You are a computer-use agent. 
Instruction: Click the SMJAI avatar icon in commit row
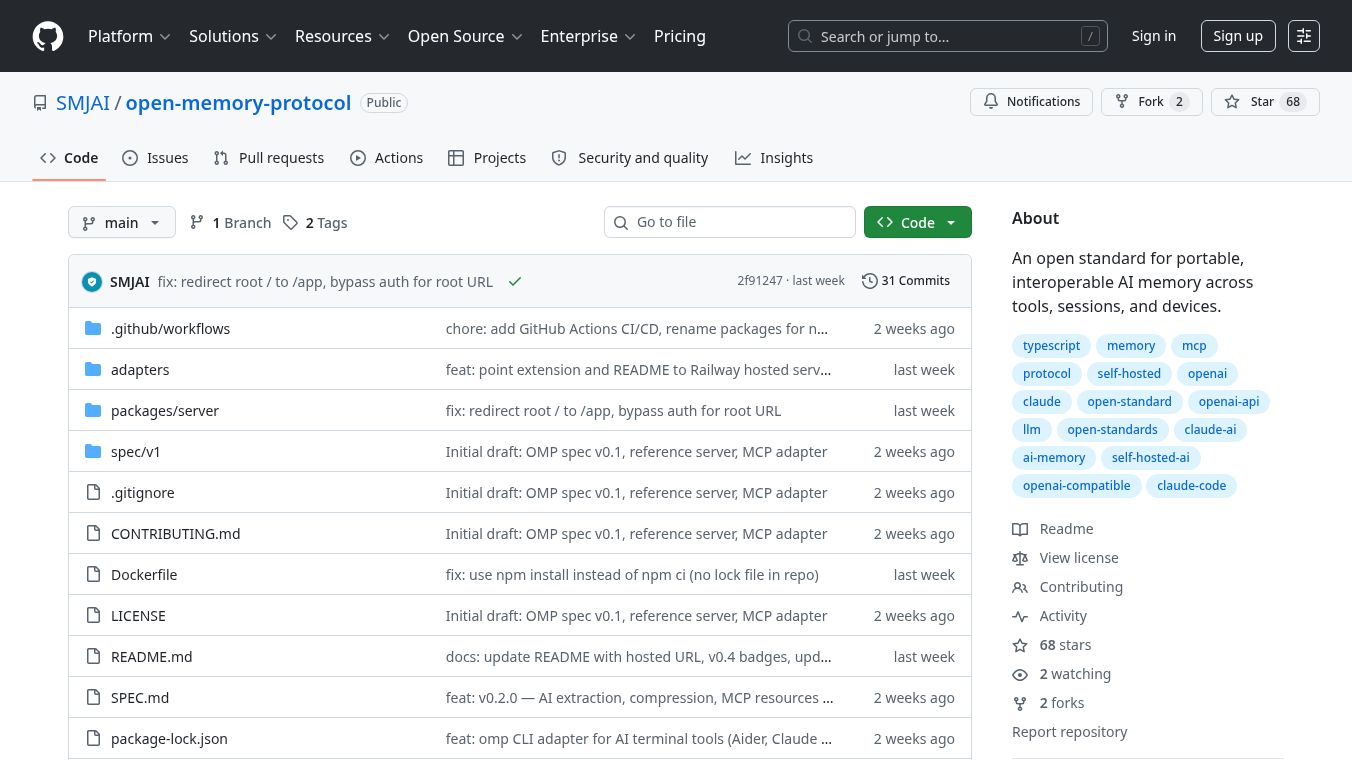click(x=92, y=282)
